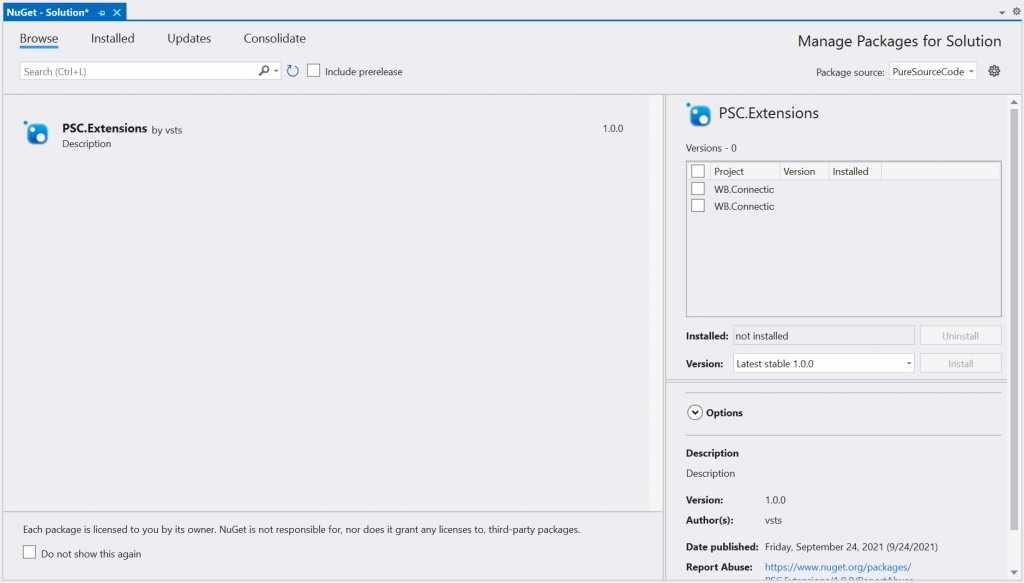Image resolution: width=1024 pixels, height=583 pixels.
Task: Open the Consolidate tab
Action: [274, 38]
